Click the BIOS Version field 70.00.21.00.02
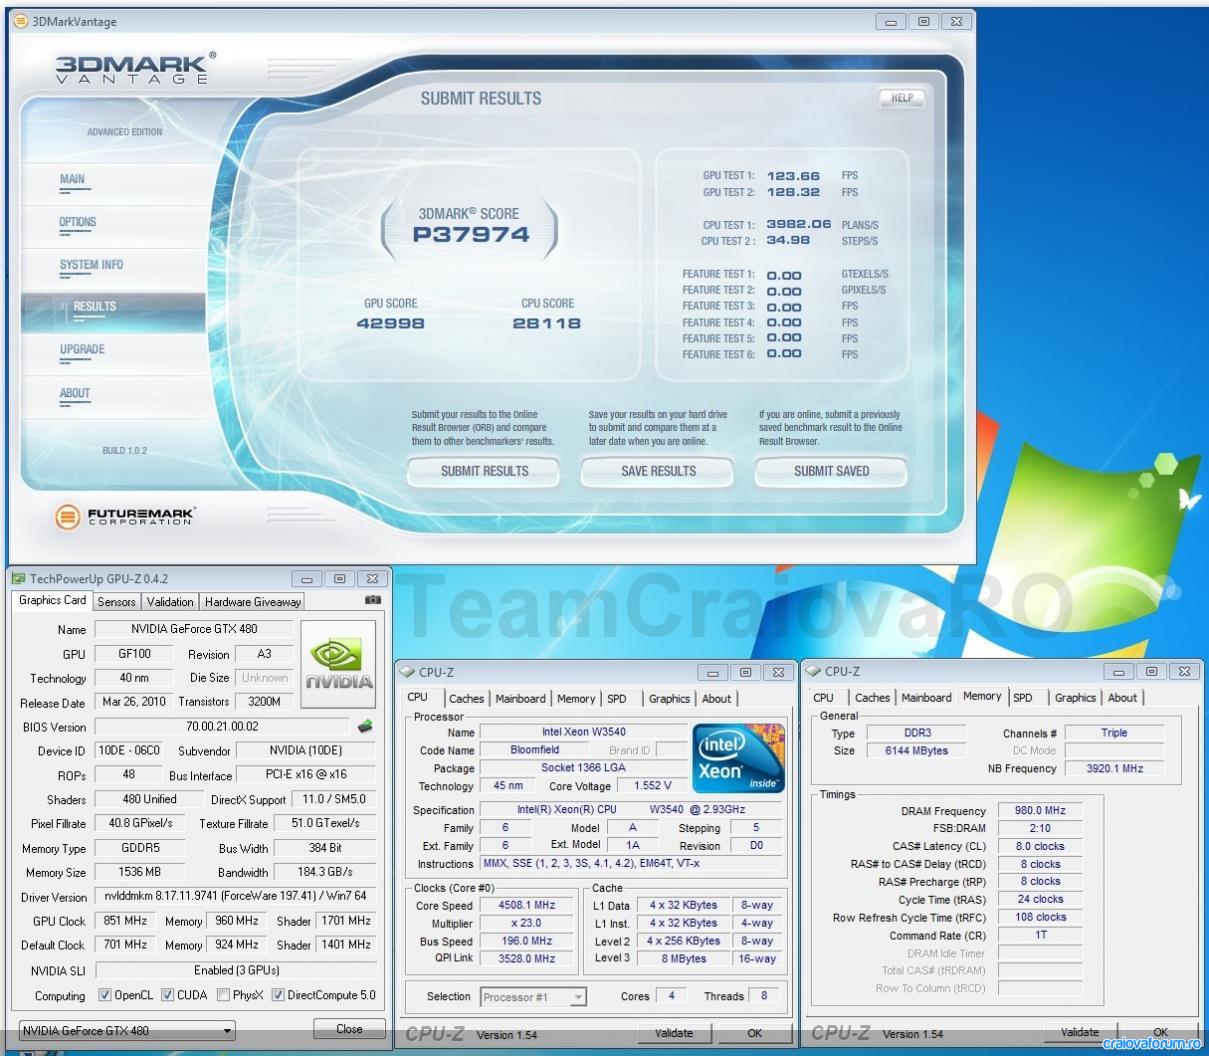1209x1056 pixels. click(222, 727)
